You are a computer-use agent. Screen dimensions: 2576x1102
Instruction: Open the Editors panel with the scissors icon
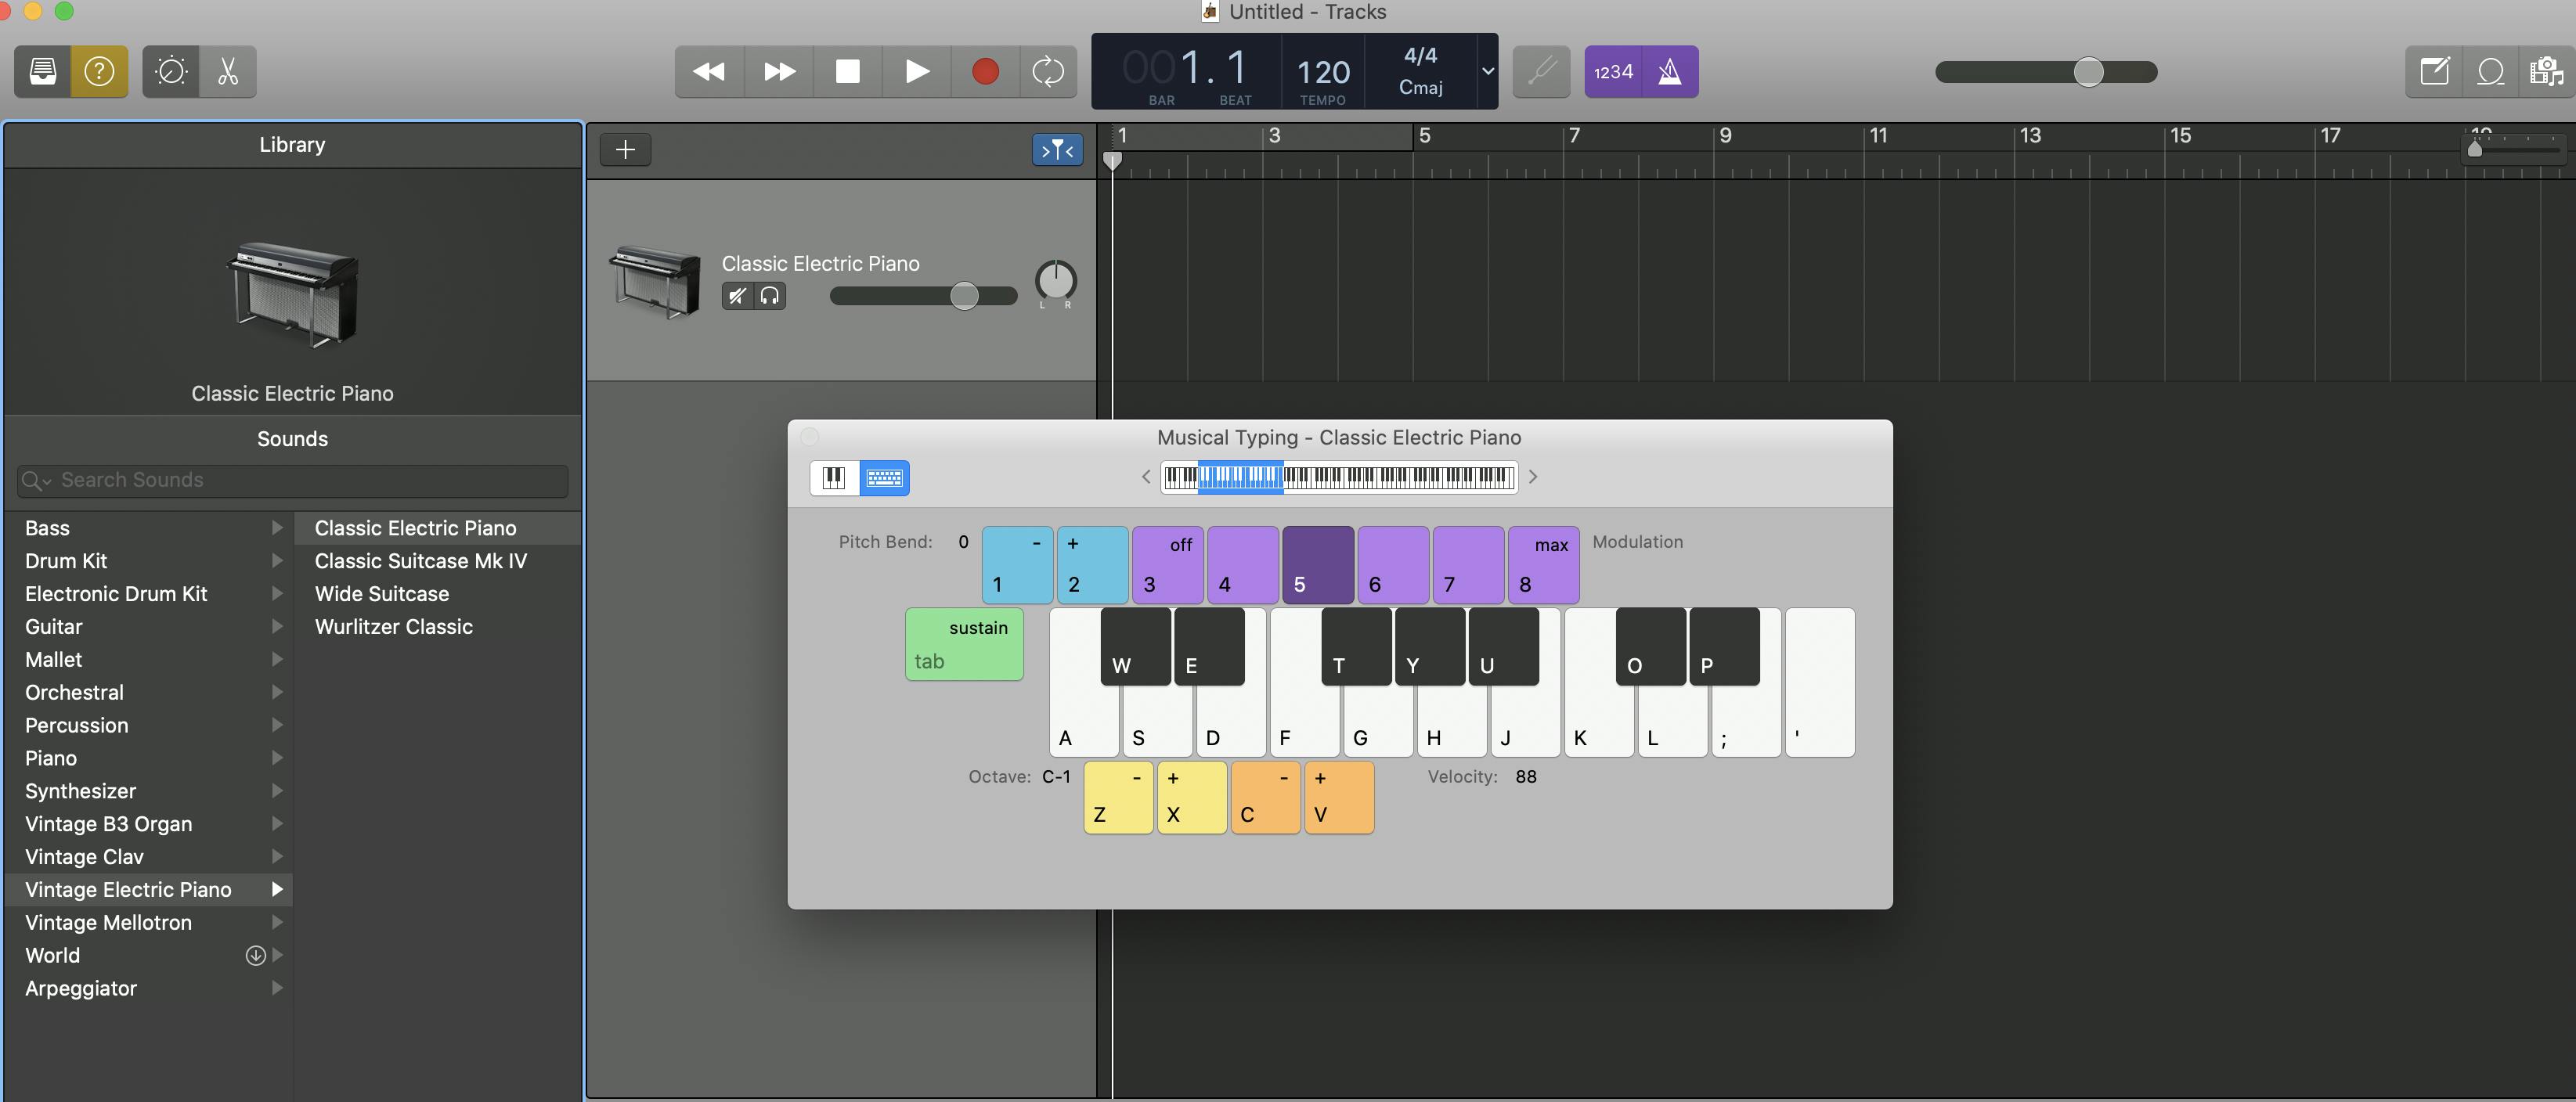coord(227,71)
